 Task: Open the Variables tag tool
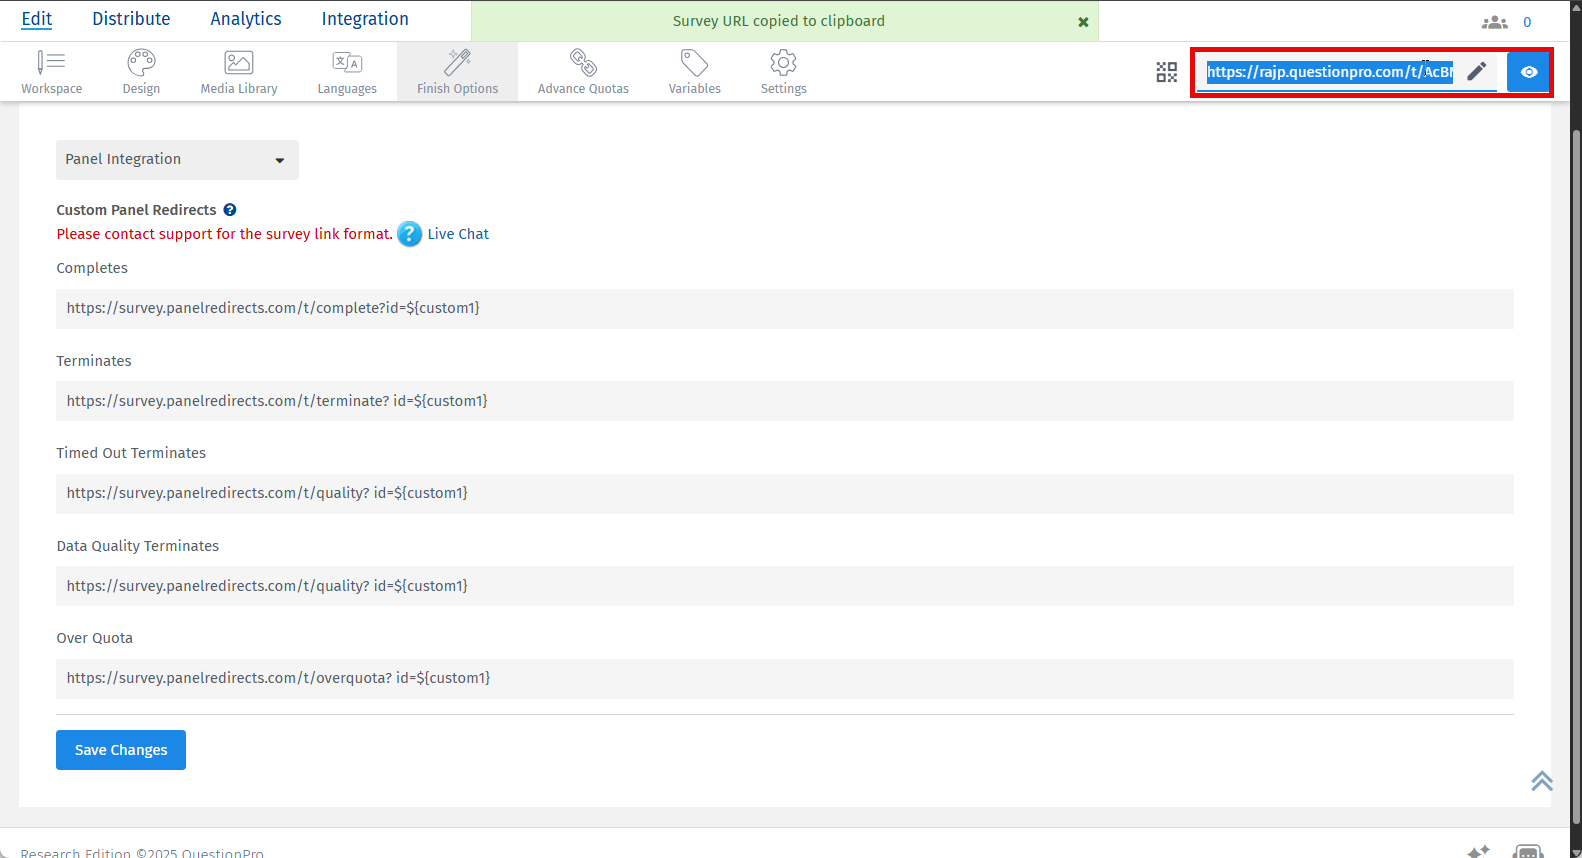[x=694, y=72]
